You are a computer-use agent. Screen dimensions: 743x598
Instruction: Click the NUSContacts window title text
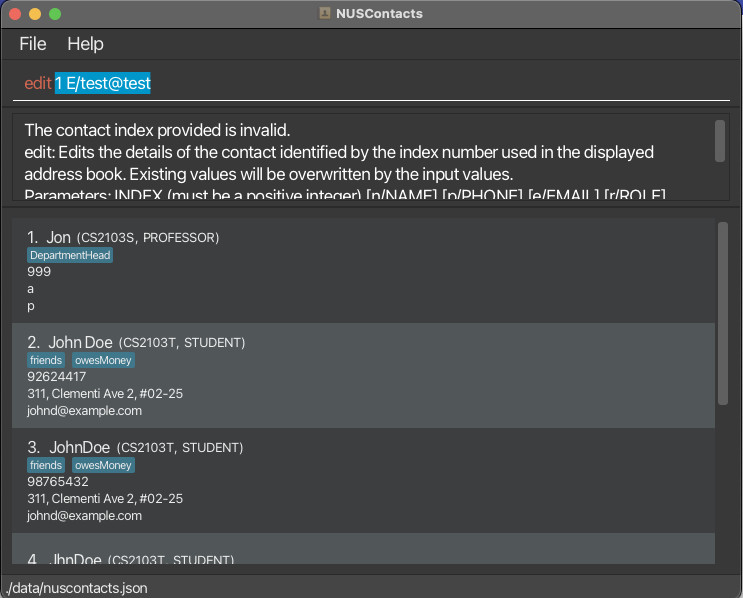[x=379, y=14]
